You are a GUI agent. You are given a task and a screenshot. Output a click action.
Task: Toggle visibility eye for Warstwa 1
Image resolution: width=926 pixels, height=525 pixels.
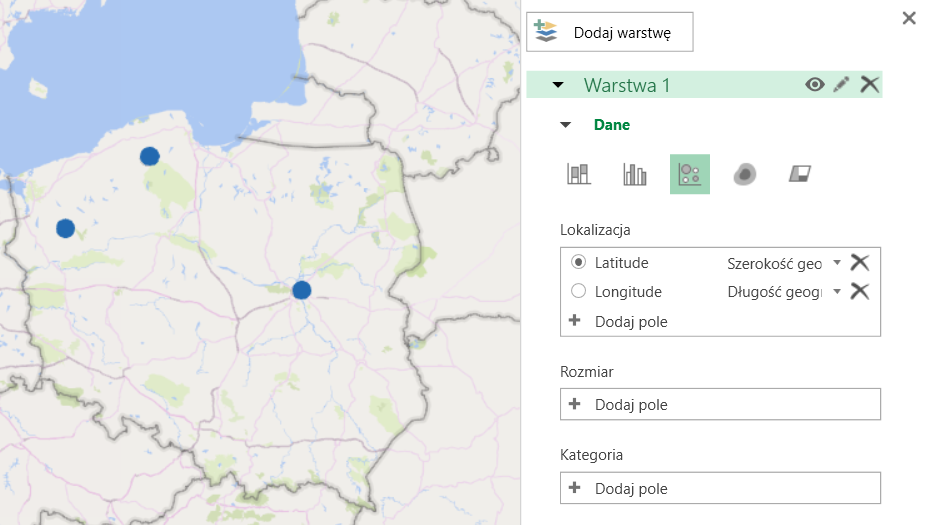pyautogui.click(x=815, y=85)
